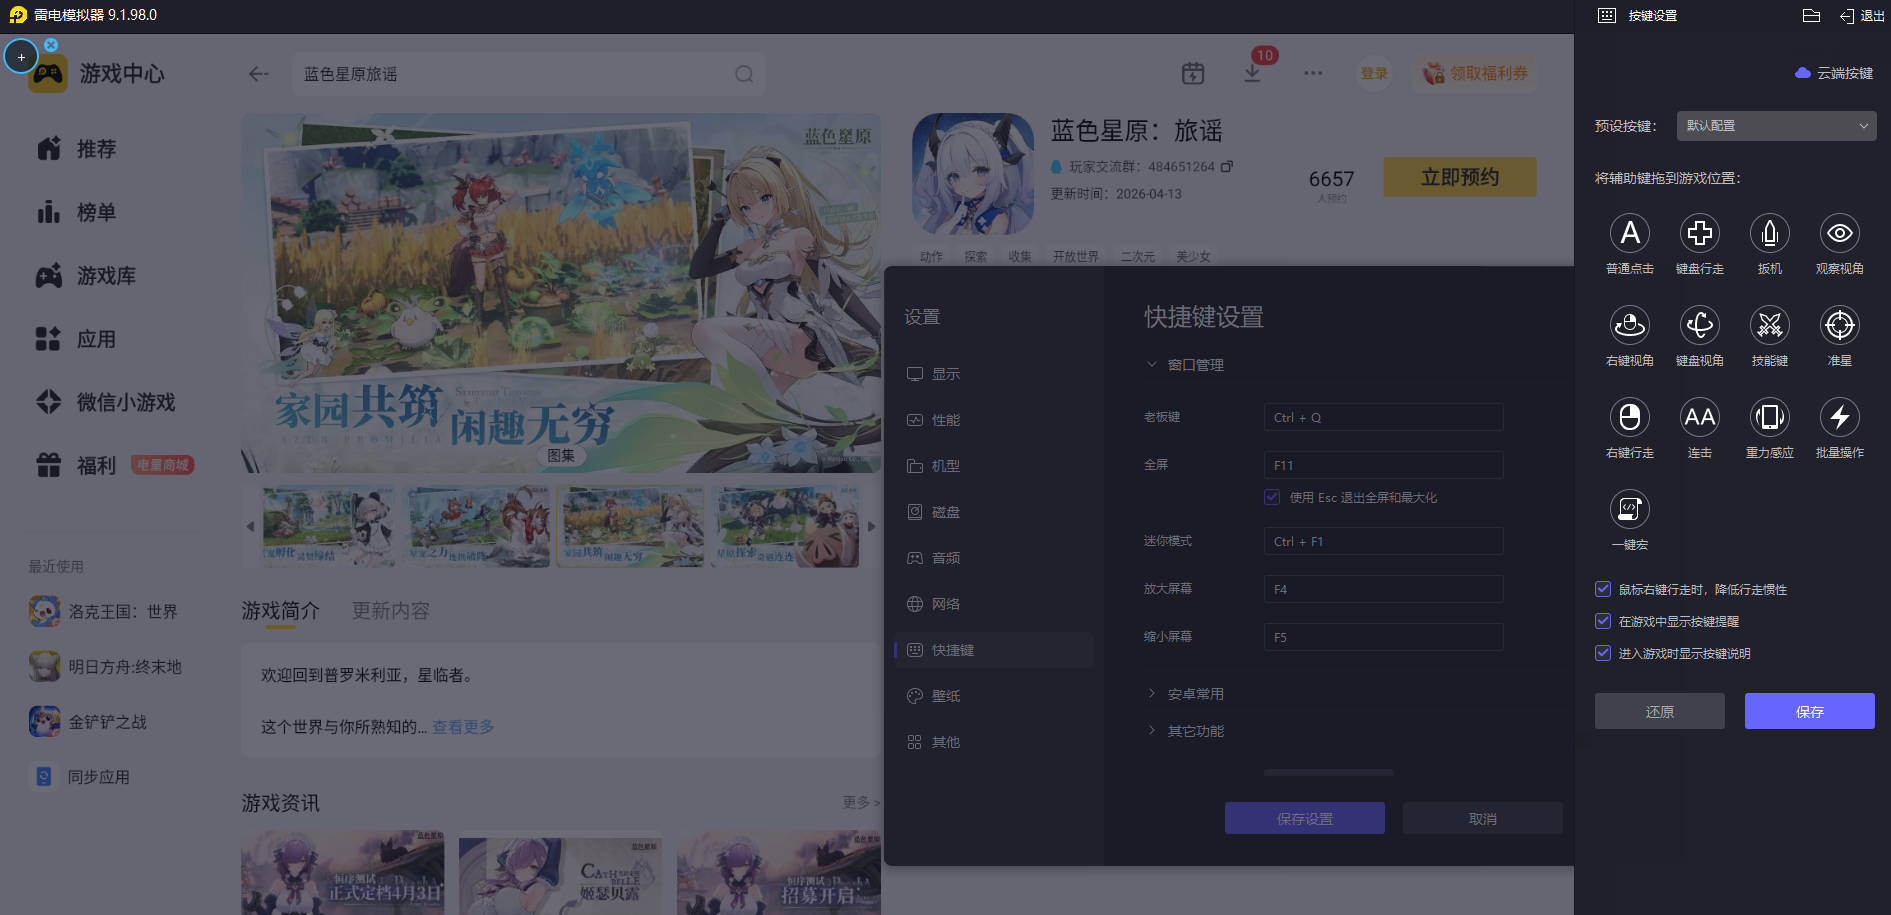The width and height of the screenshot is (1891, 915).
Task: Copy the player group number 484651264
Action: pos(1227,166)
